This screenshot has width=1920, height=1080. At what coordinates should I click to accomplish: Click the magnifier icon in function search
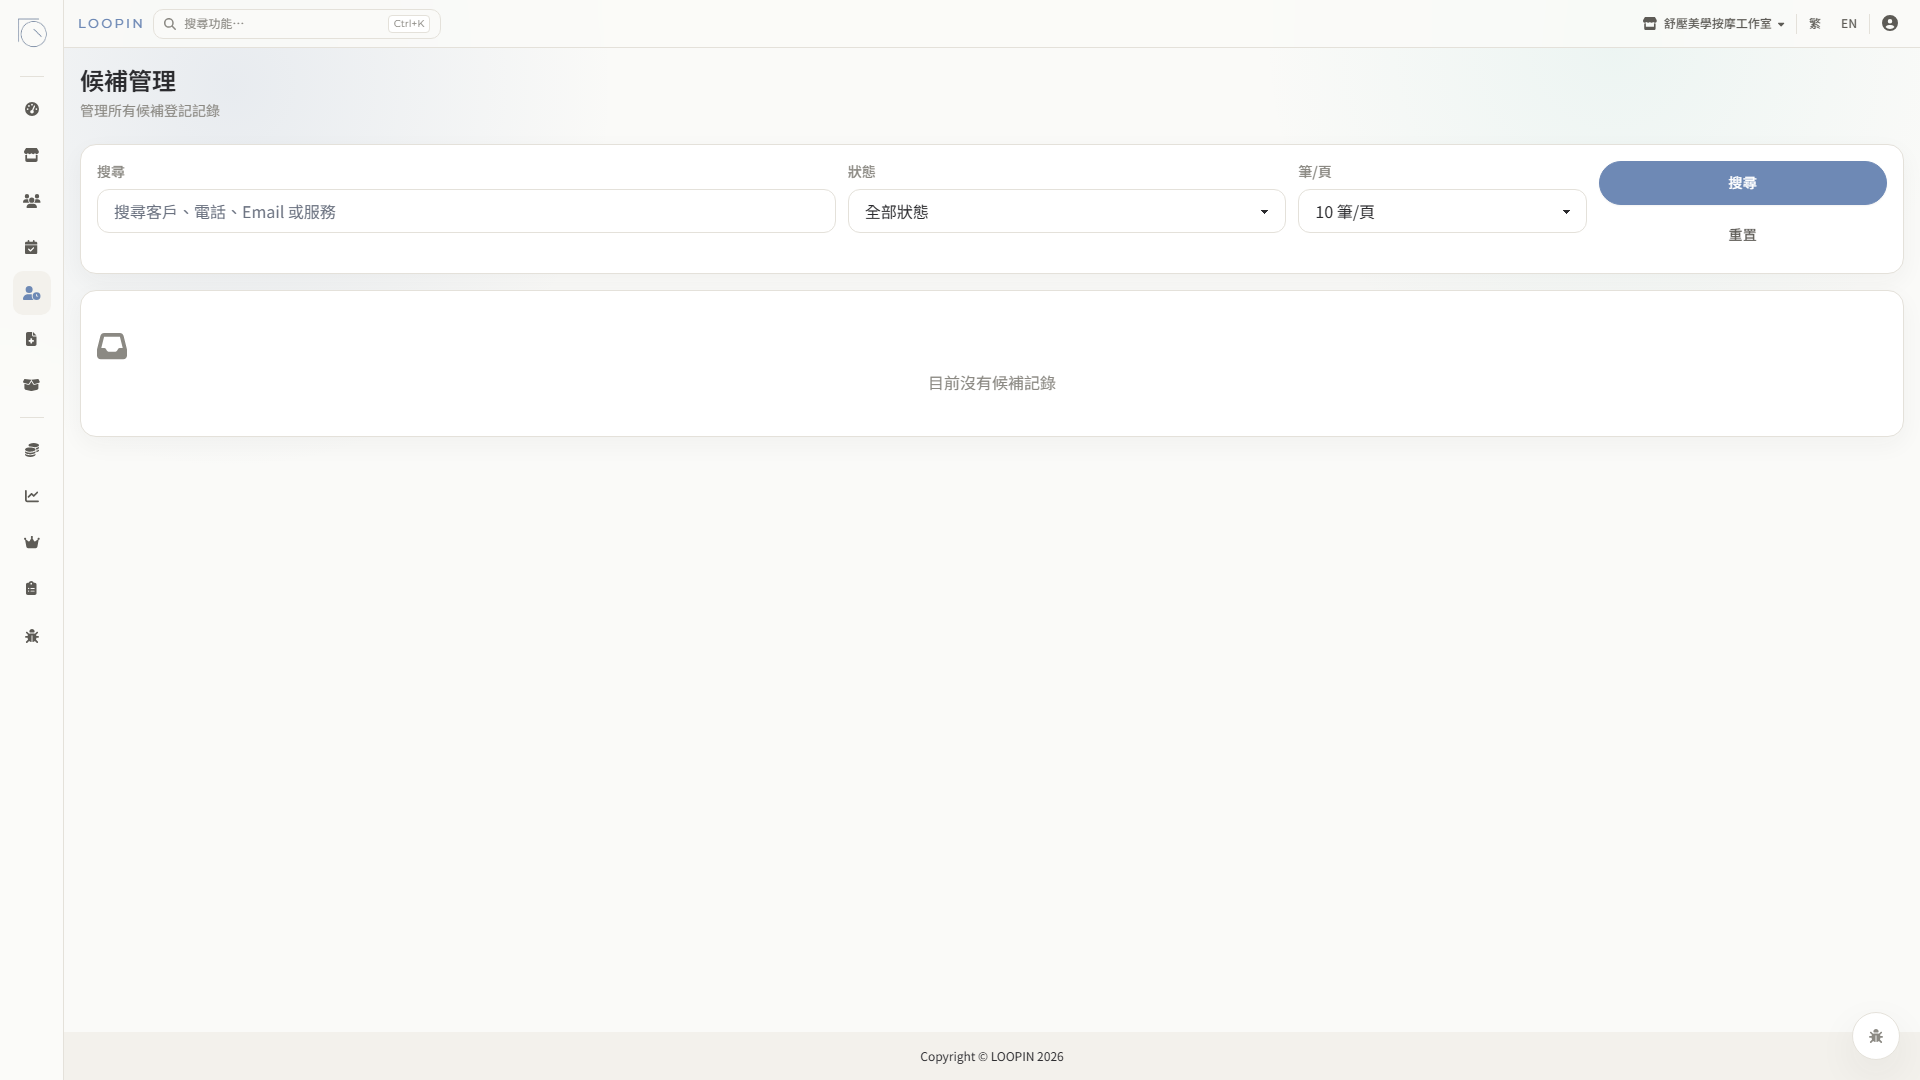tap(170, 24)
